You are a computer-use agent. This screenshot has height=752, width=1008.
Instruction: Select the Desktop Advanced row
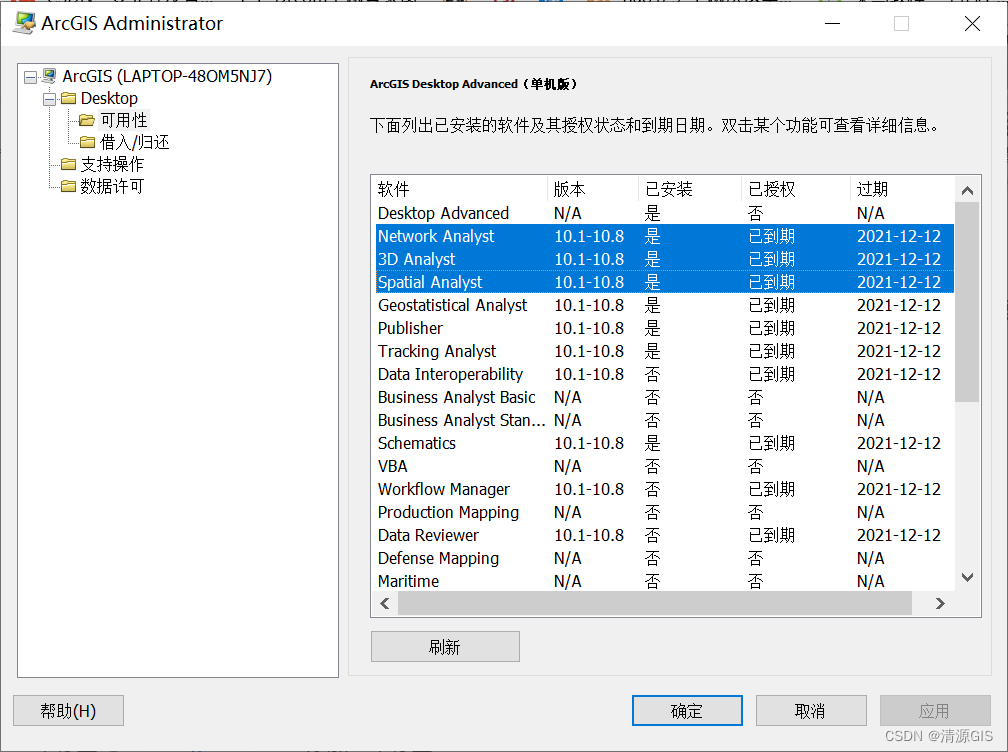(x=663, y=213)
